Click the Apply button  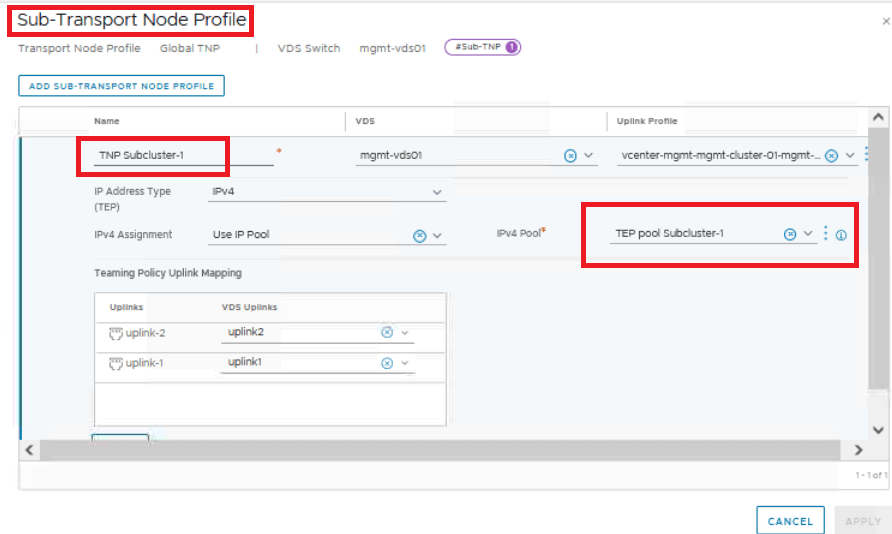click(863, 520)
